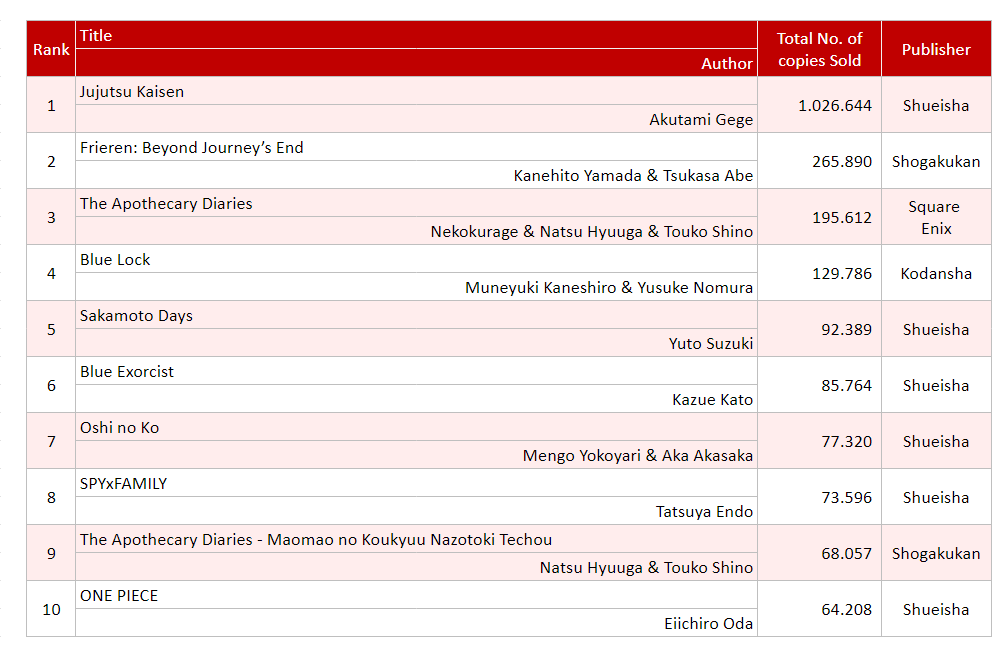The image size is (1007, 657).
Task: Click the sales figure 265.890
Action: (842, 161)
